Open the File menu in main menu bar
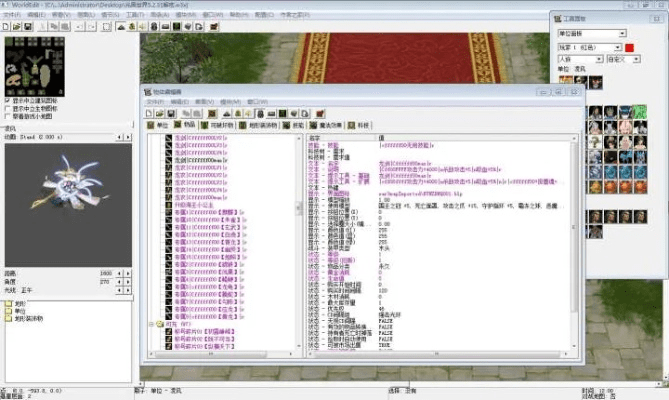This screenshot has width=669, height=400. coord(9,16)
